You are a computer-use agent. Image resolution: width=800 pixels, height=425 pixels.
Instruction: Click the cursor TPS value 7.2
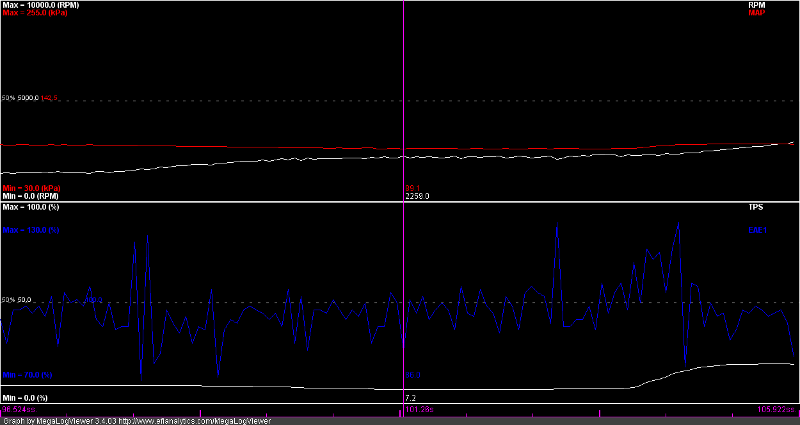pos(410,398)
